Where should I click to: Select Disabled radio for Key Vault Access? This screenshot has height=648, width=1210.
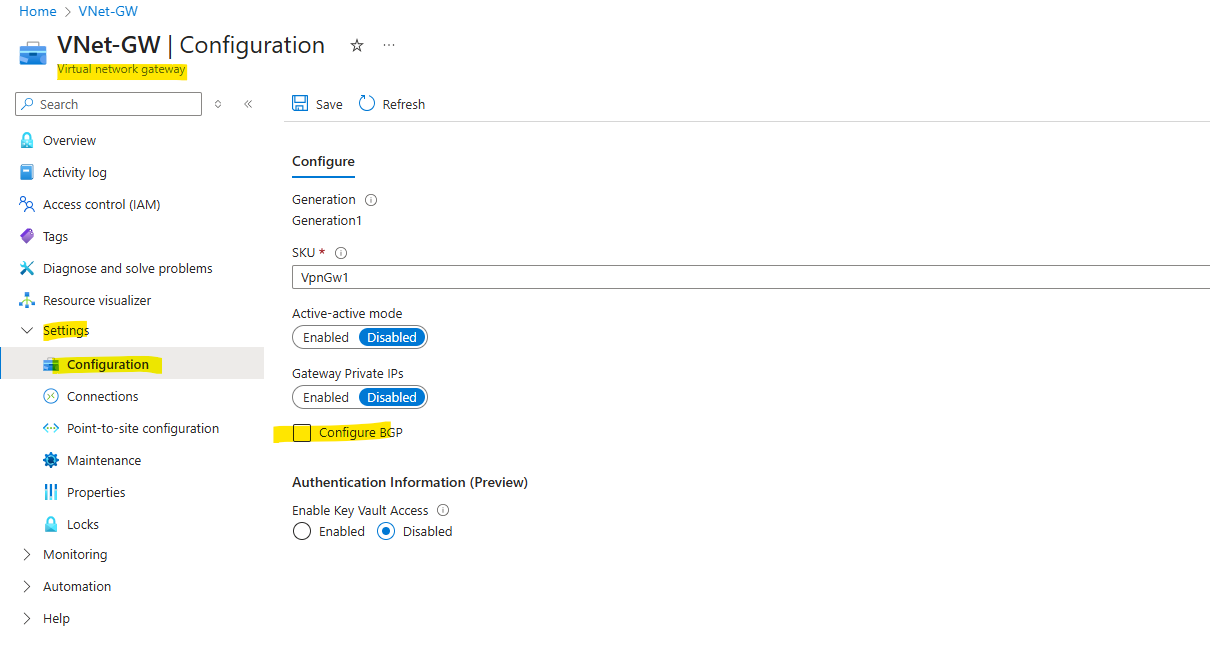pos(386,531)
